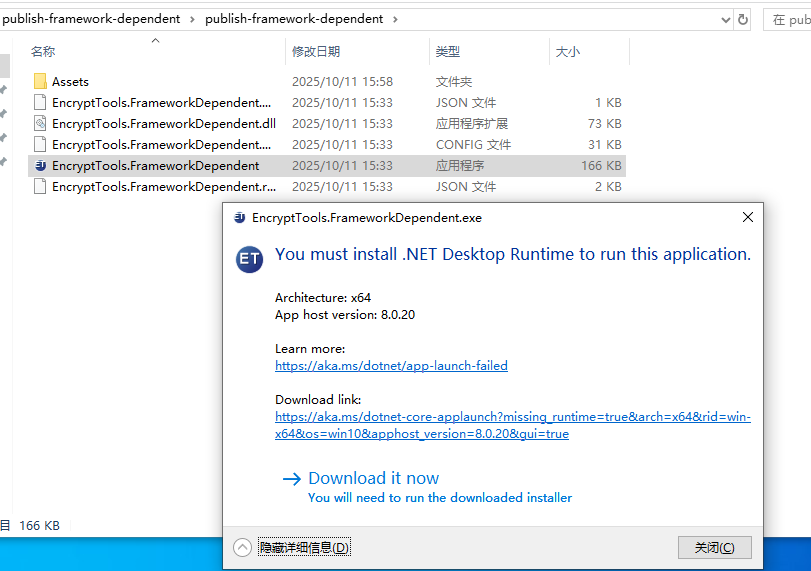Select the Assets folder name
Screen dimensions: 811x571
(x=70, y=82)
